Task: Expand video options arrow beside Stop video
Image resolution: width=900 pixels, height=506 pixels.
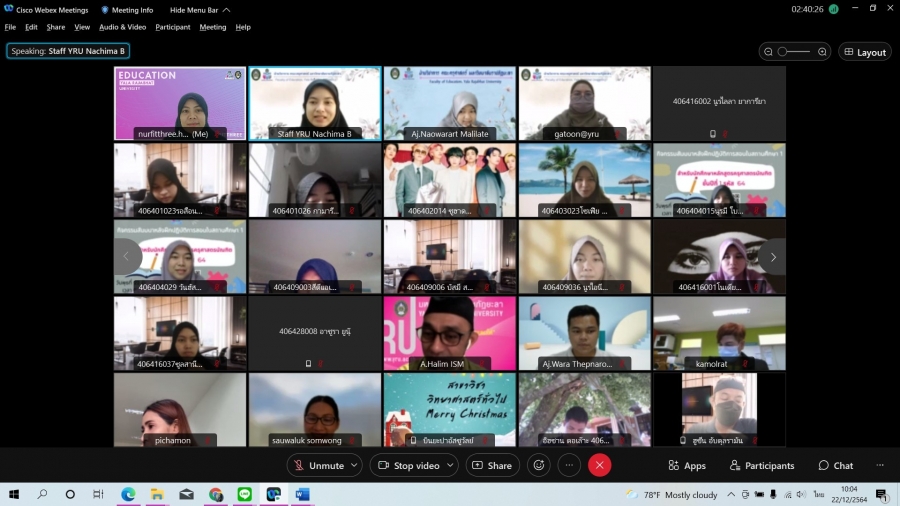Action: pyautogui.click(x=450, y=465)
